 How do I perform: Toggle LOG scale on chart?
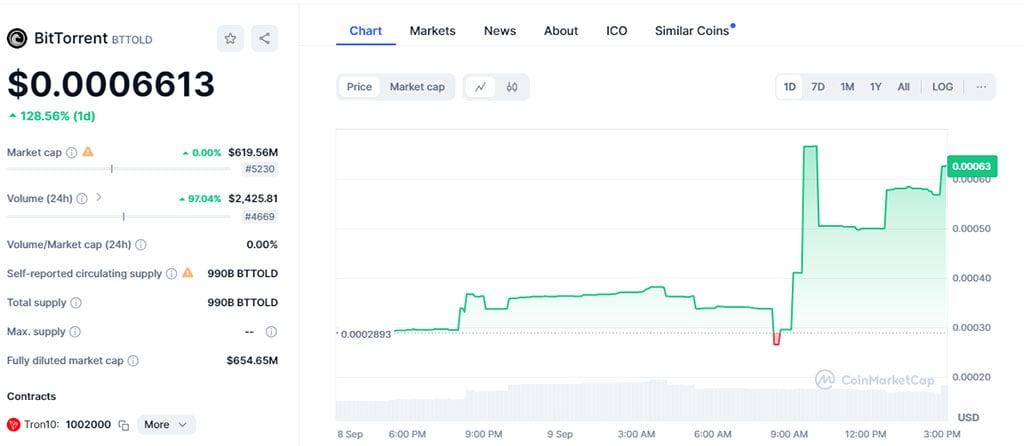point(942,87)
